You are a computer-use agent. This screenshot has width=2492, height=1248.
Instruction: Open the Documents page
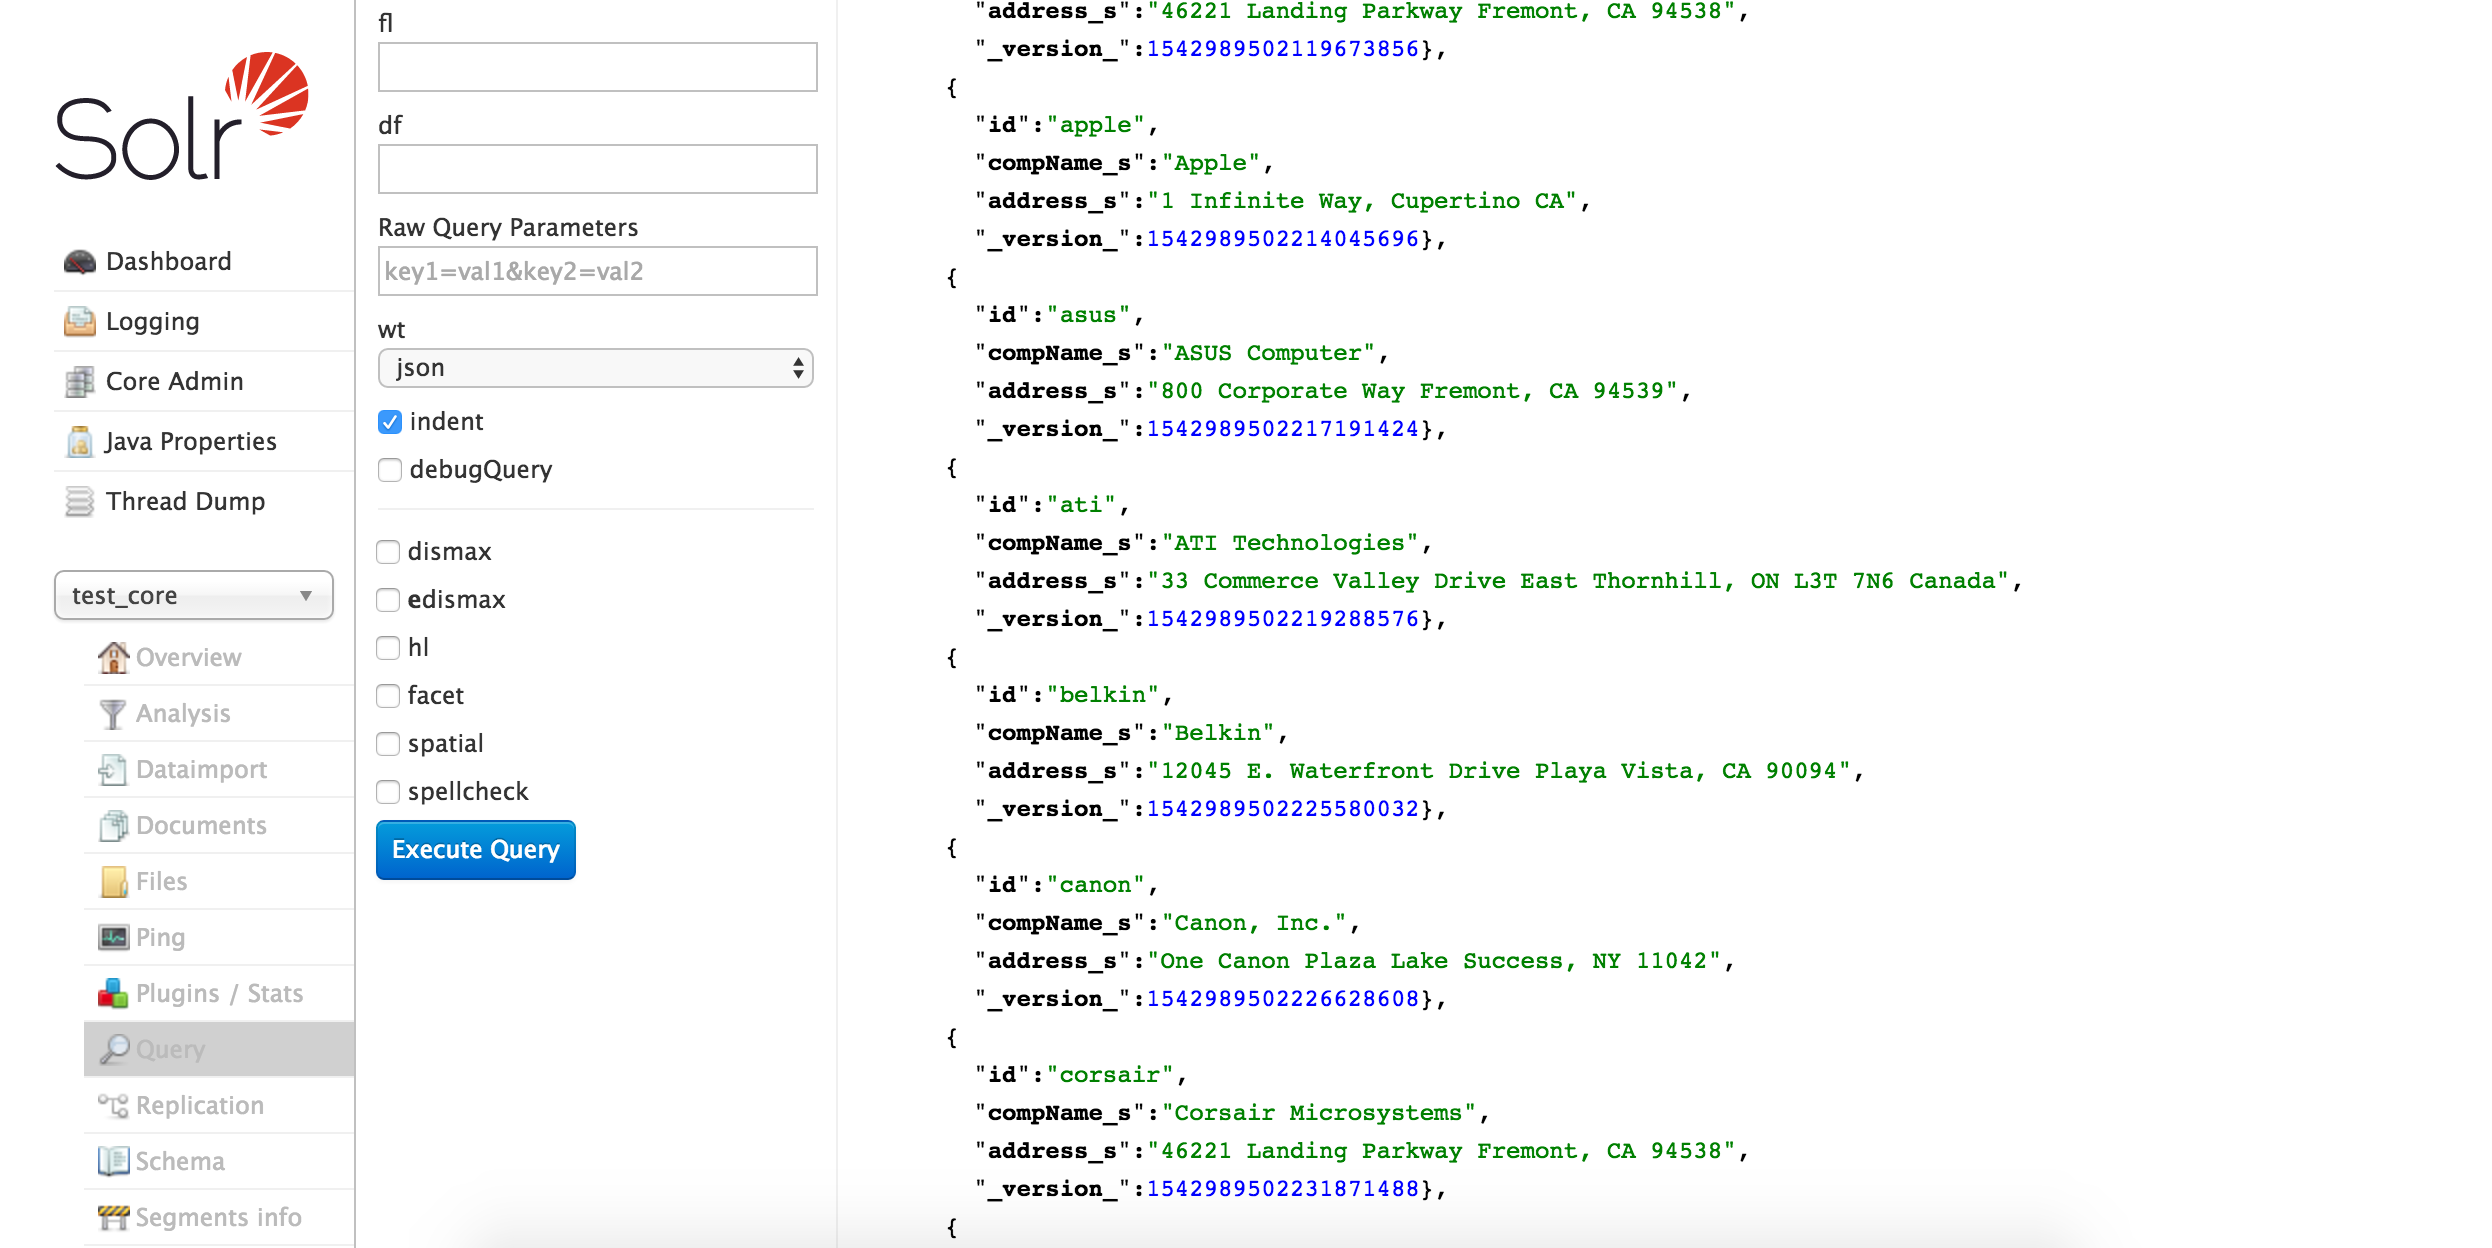tap(201, 826)
